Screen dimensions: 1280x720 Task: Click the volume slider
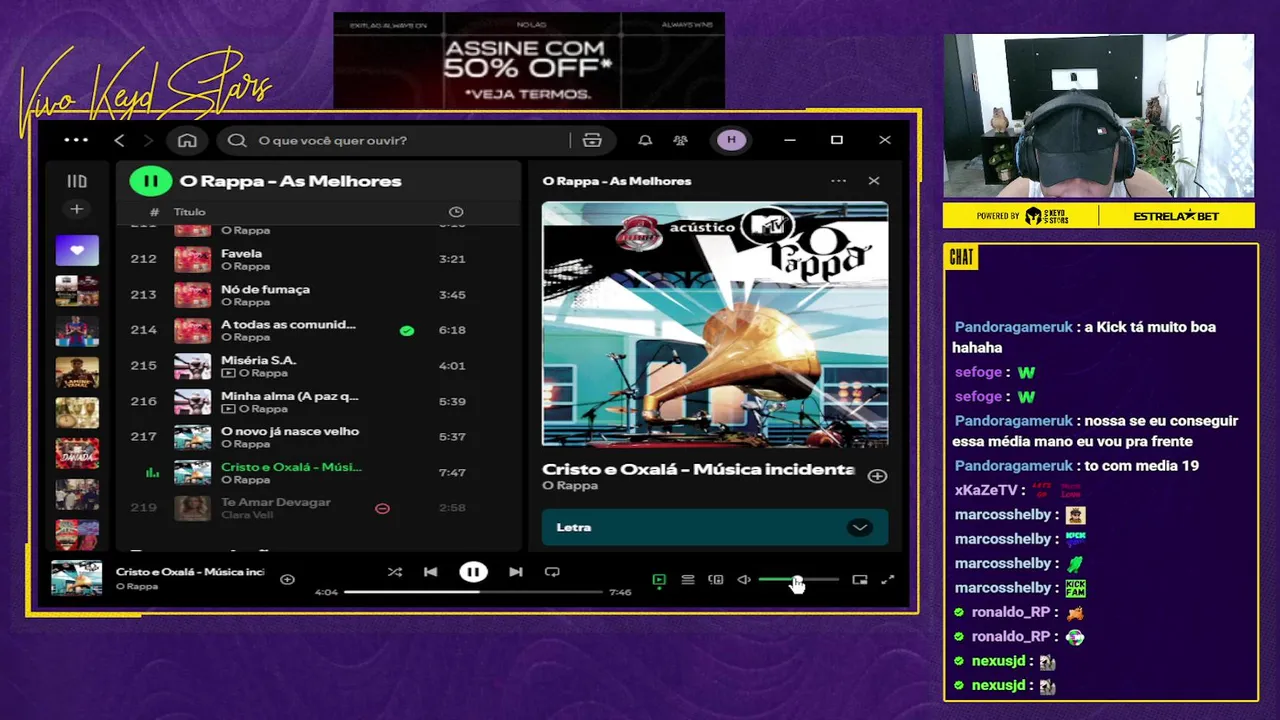pyautogui.click(x=798, y=580)
